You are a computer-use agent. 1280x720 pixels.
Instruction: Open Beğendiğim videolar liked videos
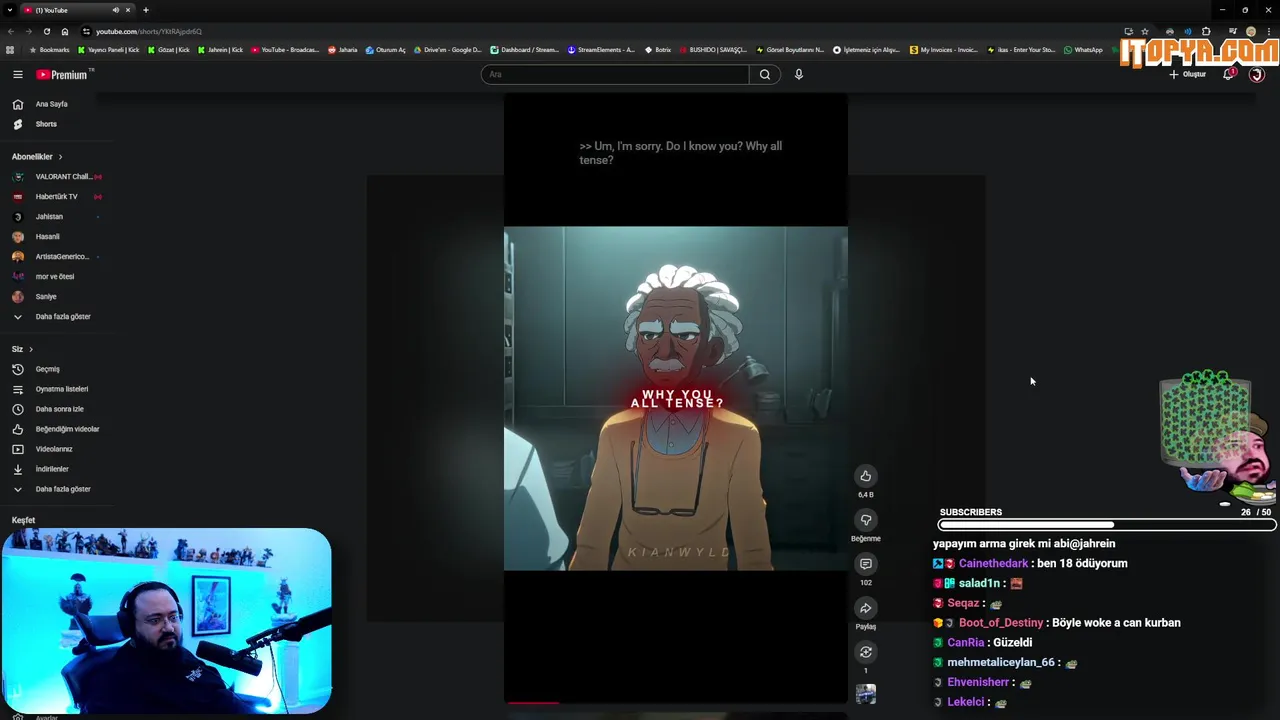coord(57,429)
